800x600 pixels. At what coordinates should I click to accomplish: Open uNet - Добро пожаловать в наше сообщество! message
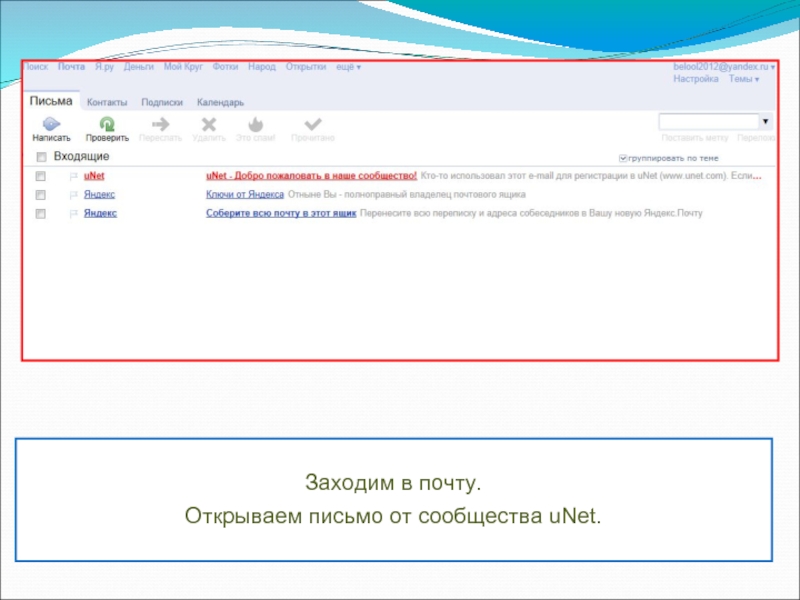click(311, 176)
